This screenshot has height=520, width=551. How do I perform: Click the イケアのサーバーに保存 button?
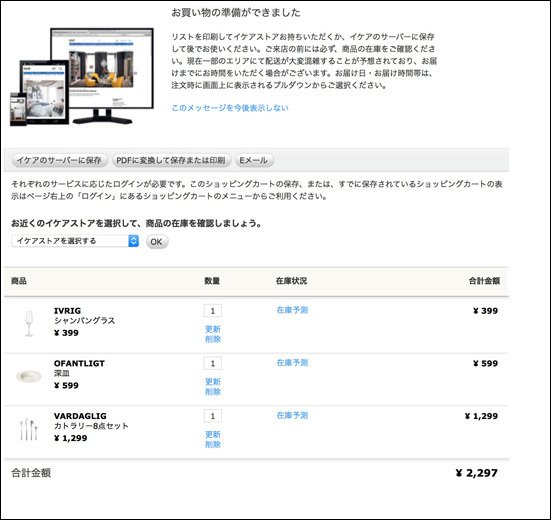tap(59, 160)
